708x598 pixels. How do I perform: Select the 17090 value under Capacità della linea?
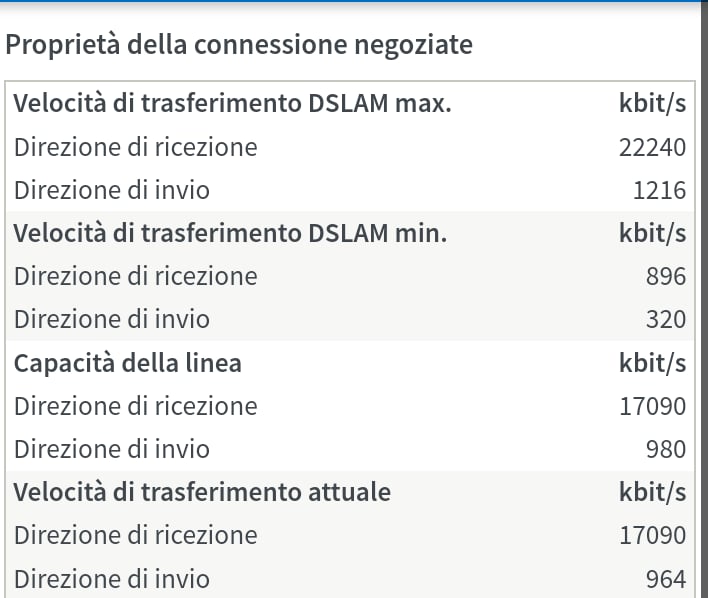(x=652, y=406)
